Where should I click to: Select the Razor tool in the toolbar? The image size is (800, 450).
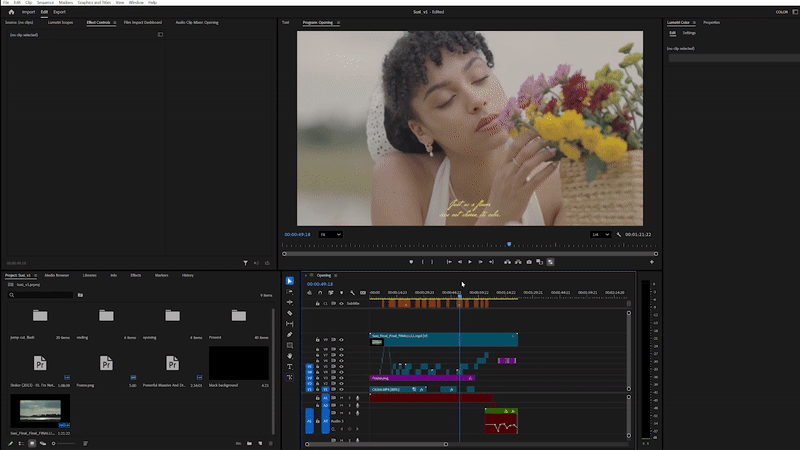coord(290,313)
